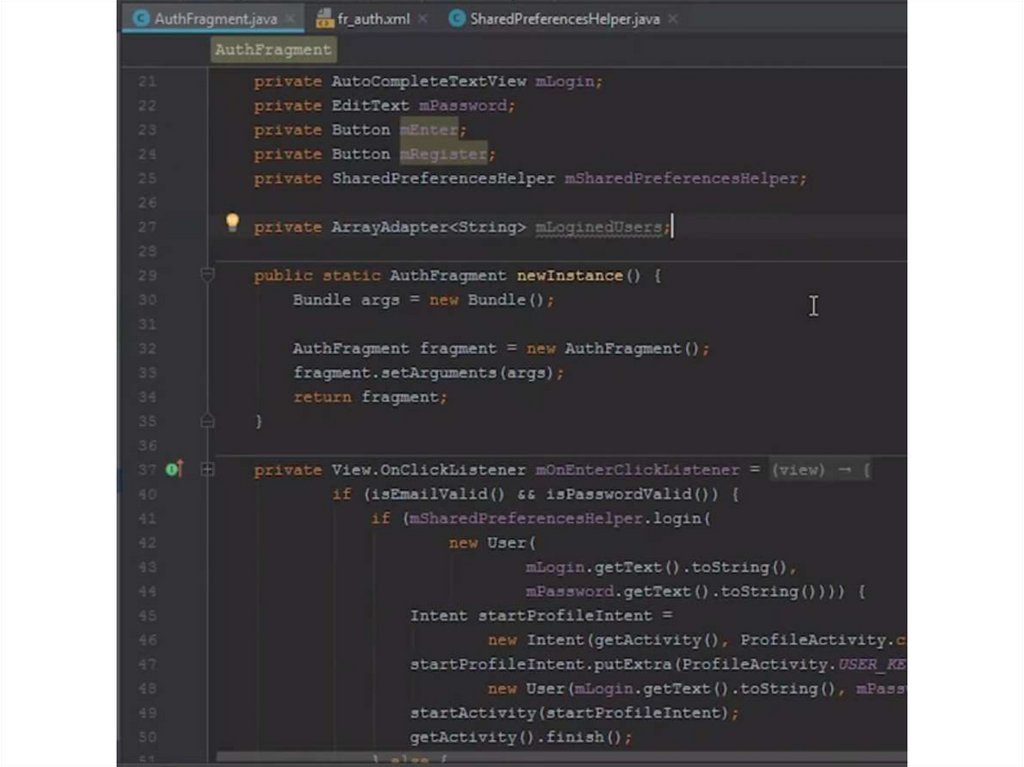Close the AuthFragment.java tab
Image resolution: width=1024 pixels, height=767 pixels.
(290, 19)
